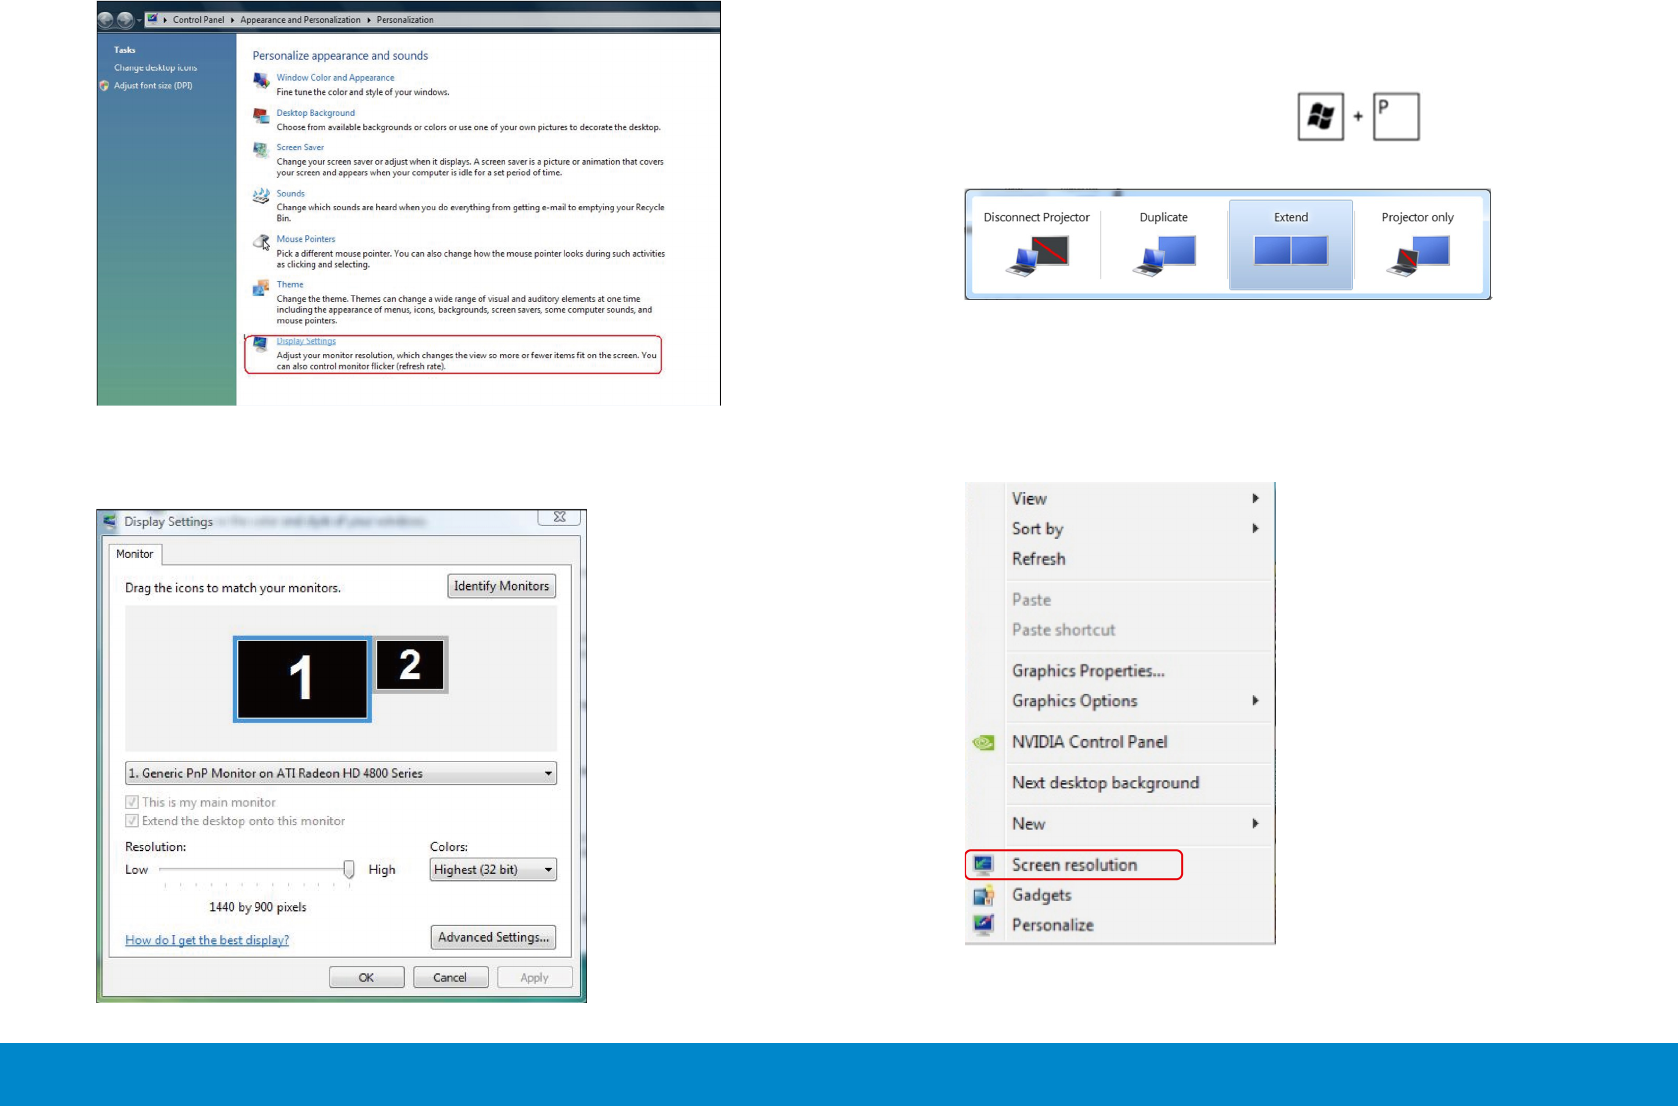Image resolution: width=1678 pixels, height=1106 pixels.
Task: Click OK in Display Settings
Action: (x=367, y=978)
